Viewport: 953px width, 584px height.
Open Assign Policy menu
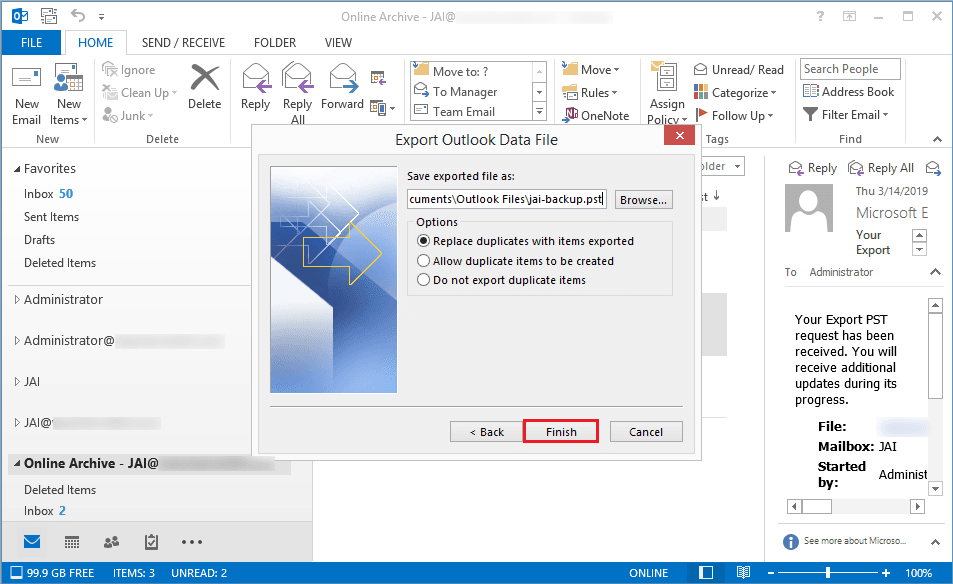pyautogui.click(x=667, y=94)
